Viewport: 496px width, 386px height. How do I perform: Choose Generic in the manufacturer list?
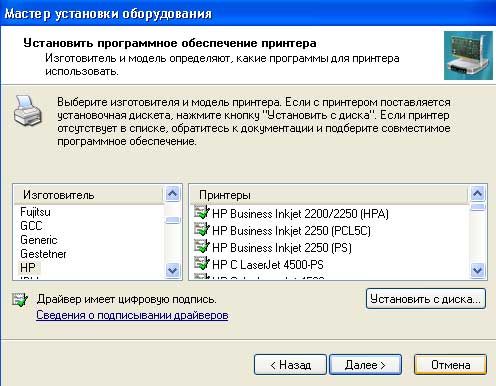click(x=39, y=240)
